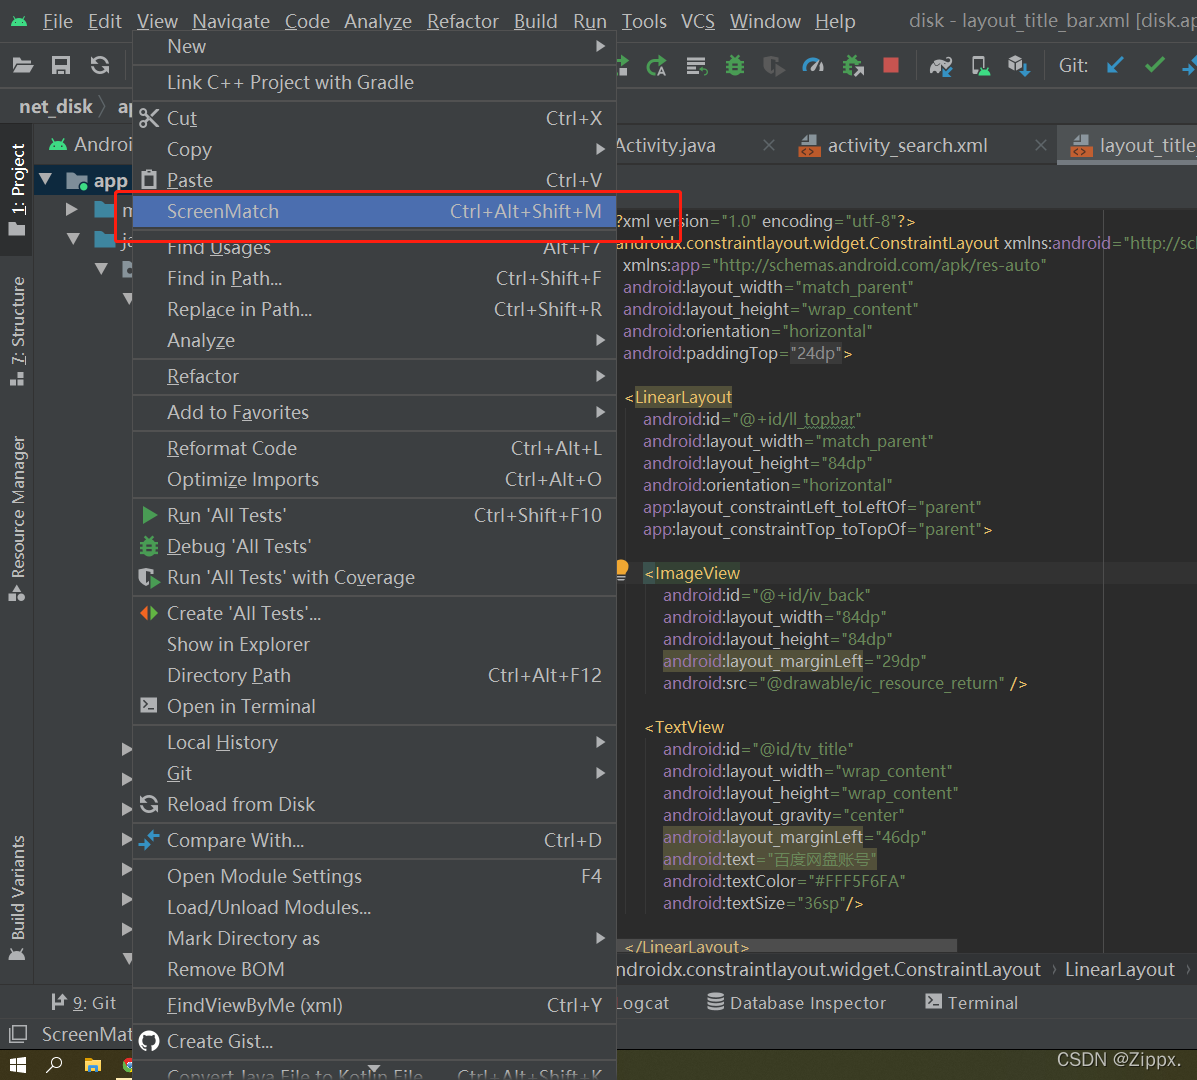Choose Cut from the context menu
The width and height of the screenshot is (1197, 1080).
pos(374,118)
